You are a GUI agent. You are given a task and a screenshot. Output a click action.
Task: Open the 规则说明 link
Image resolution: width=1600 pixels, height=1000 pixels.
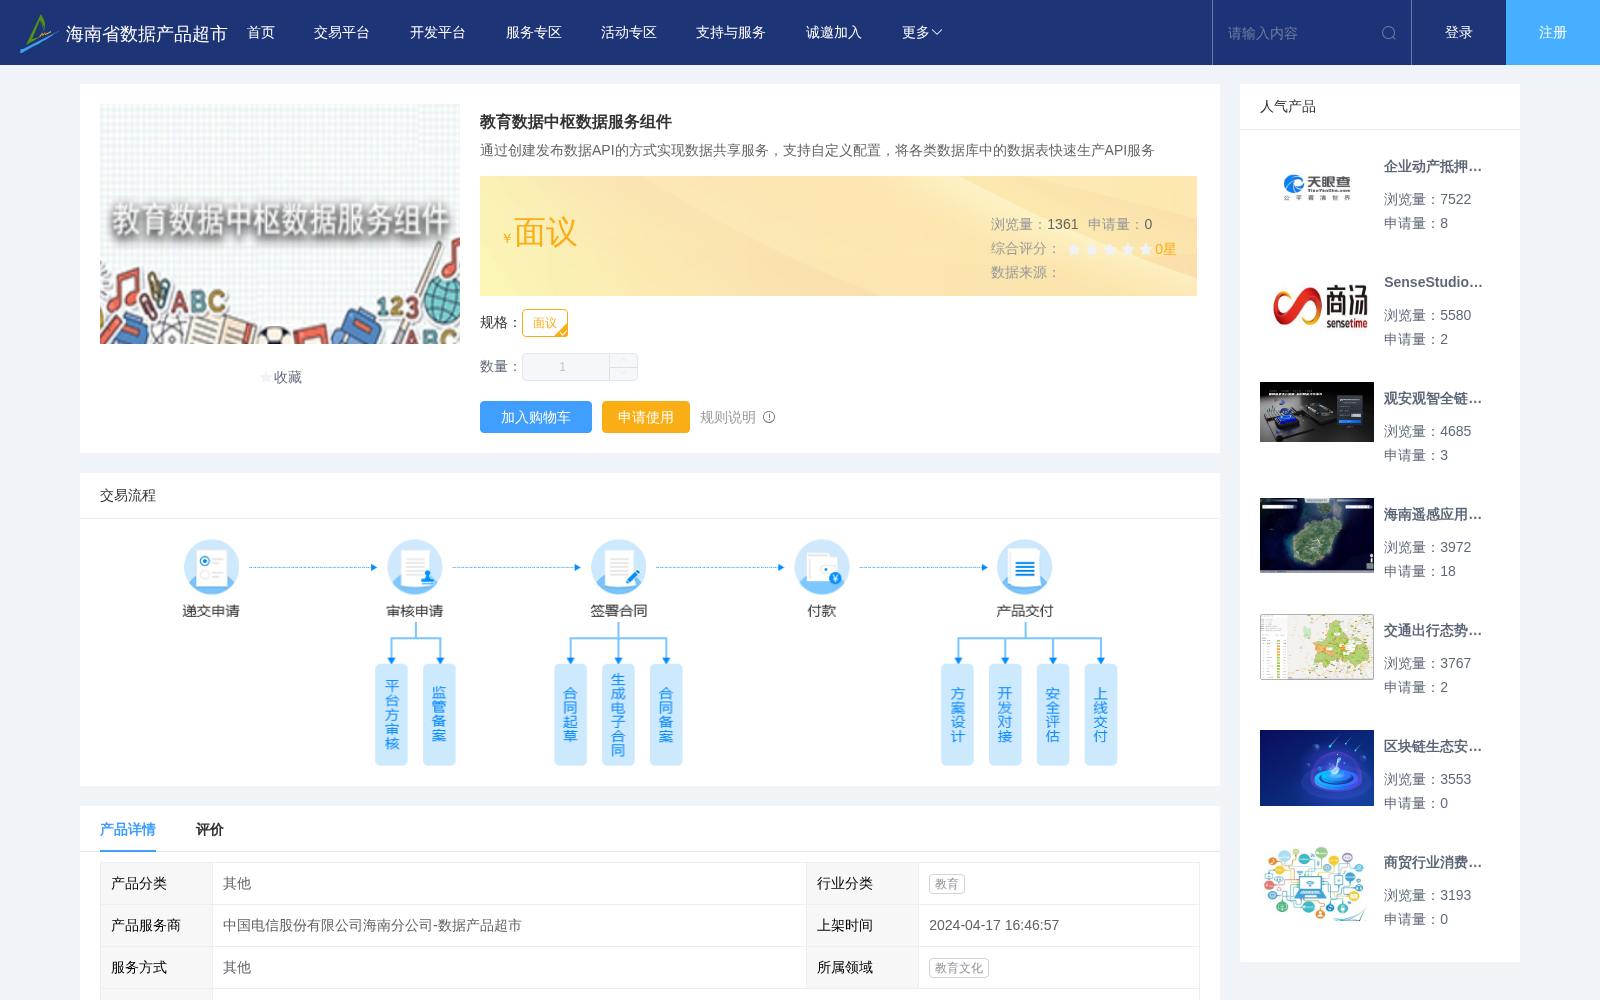point(728,417)
